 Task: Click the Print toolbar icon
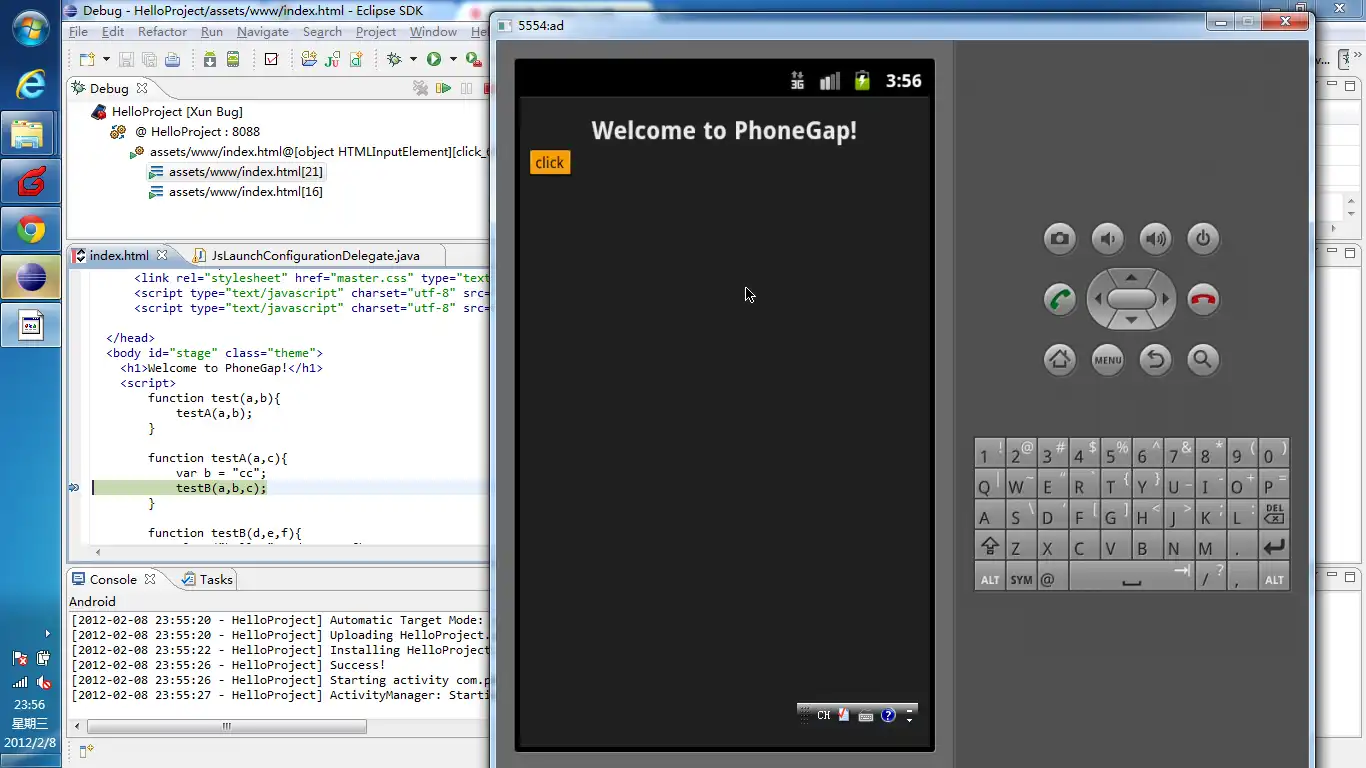[172, 60]
